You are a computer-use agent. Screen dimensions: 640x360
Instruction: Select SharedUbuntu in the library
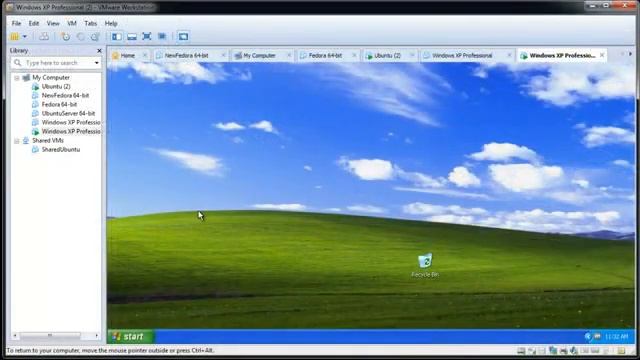(61, 149)
